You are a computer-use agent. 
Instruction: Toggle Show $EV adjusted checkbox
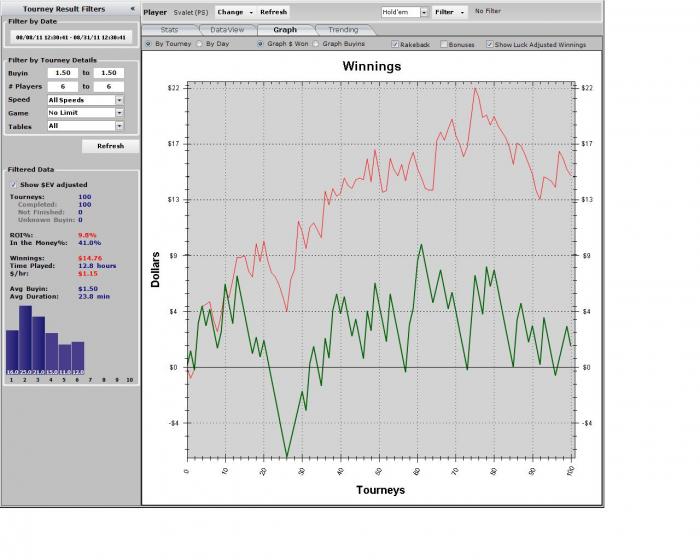(x=13, y=184)
